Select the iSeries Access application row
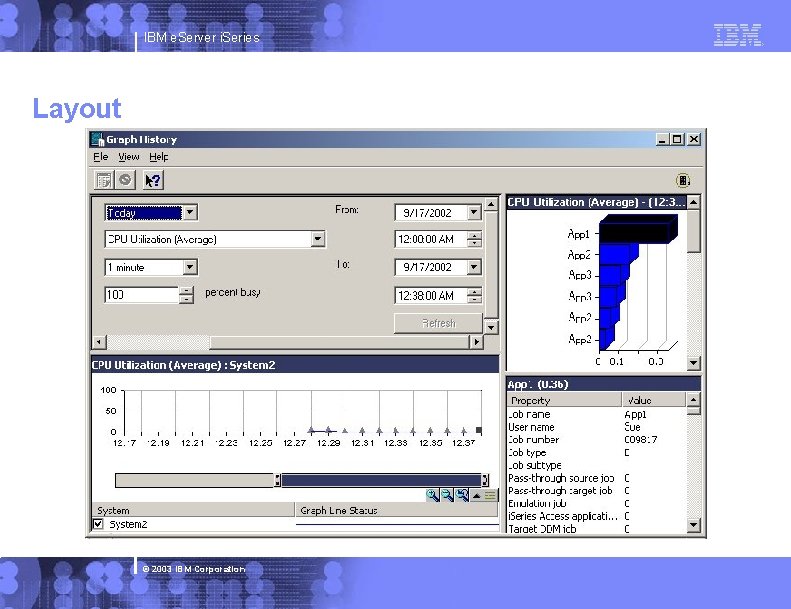The image size is (791, 609). pyautogui.click(x=596, y=516)
